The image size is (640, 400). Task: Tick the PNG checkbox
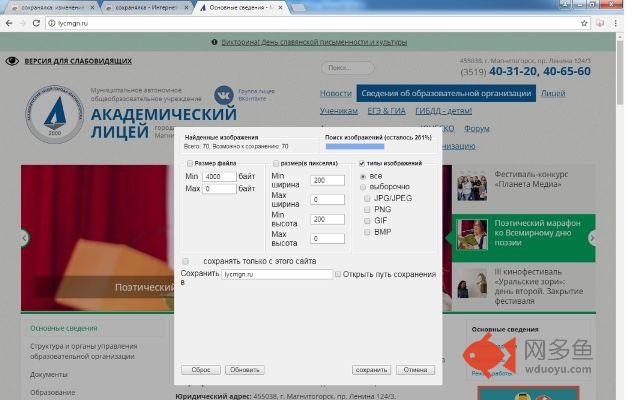(x=367, y=209)
